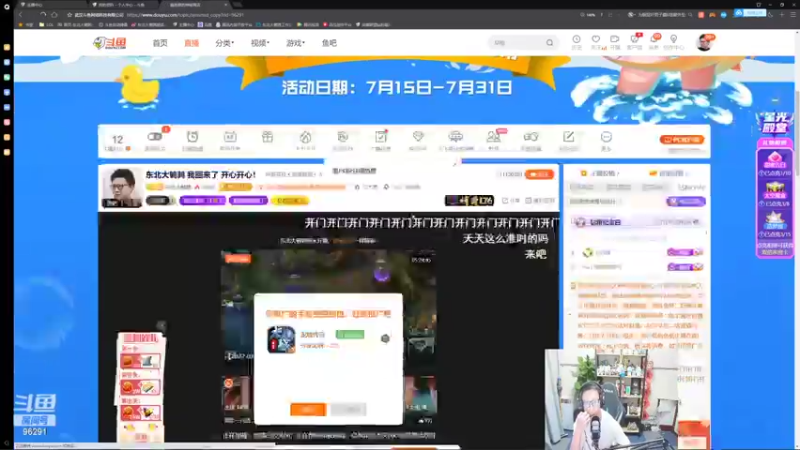Open the 首页 home tab
This screenshot has width=800, height=450.
point(160,43)
